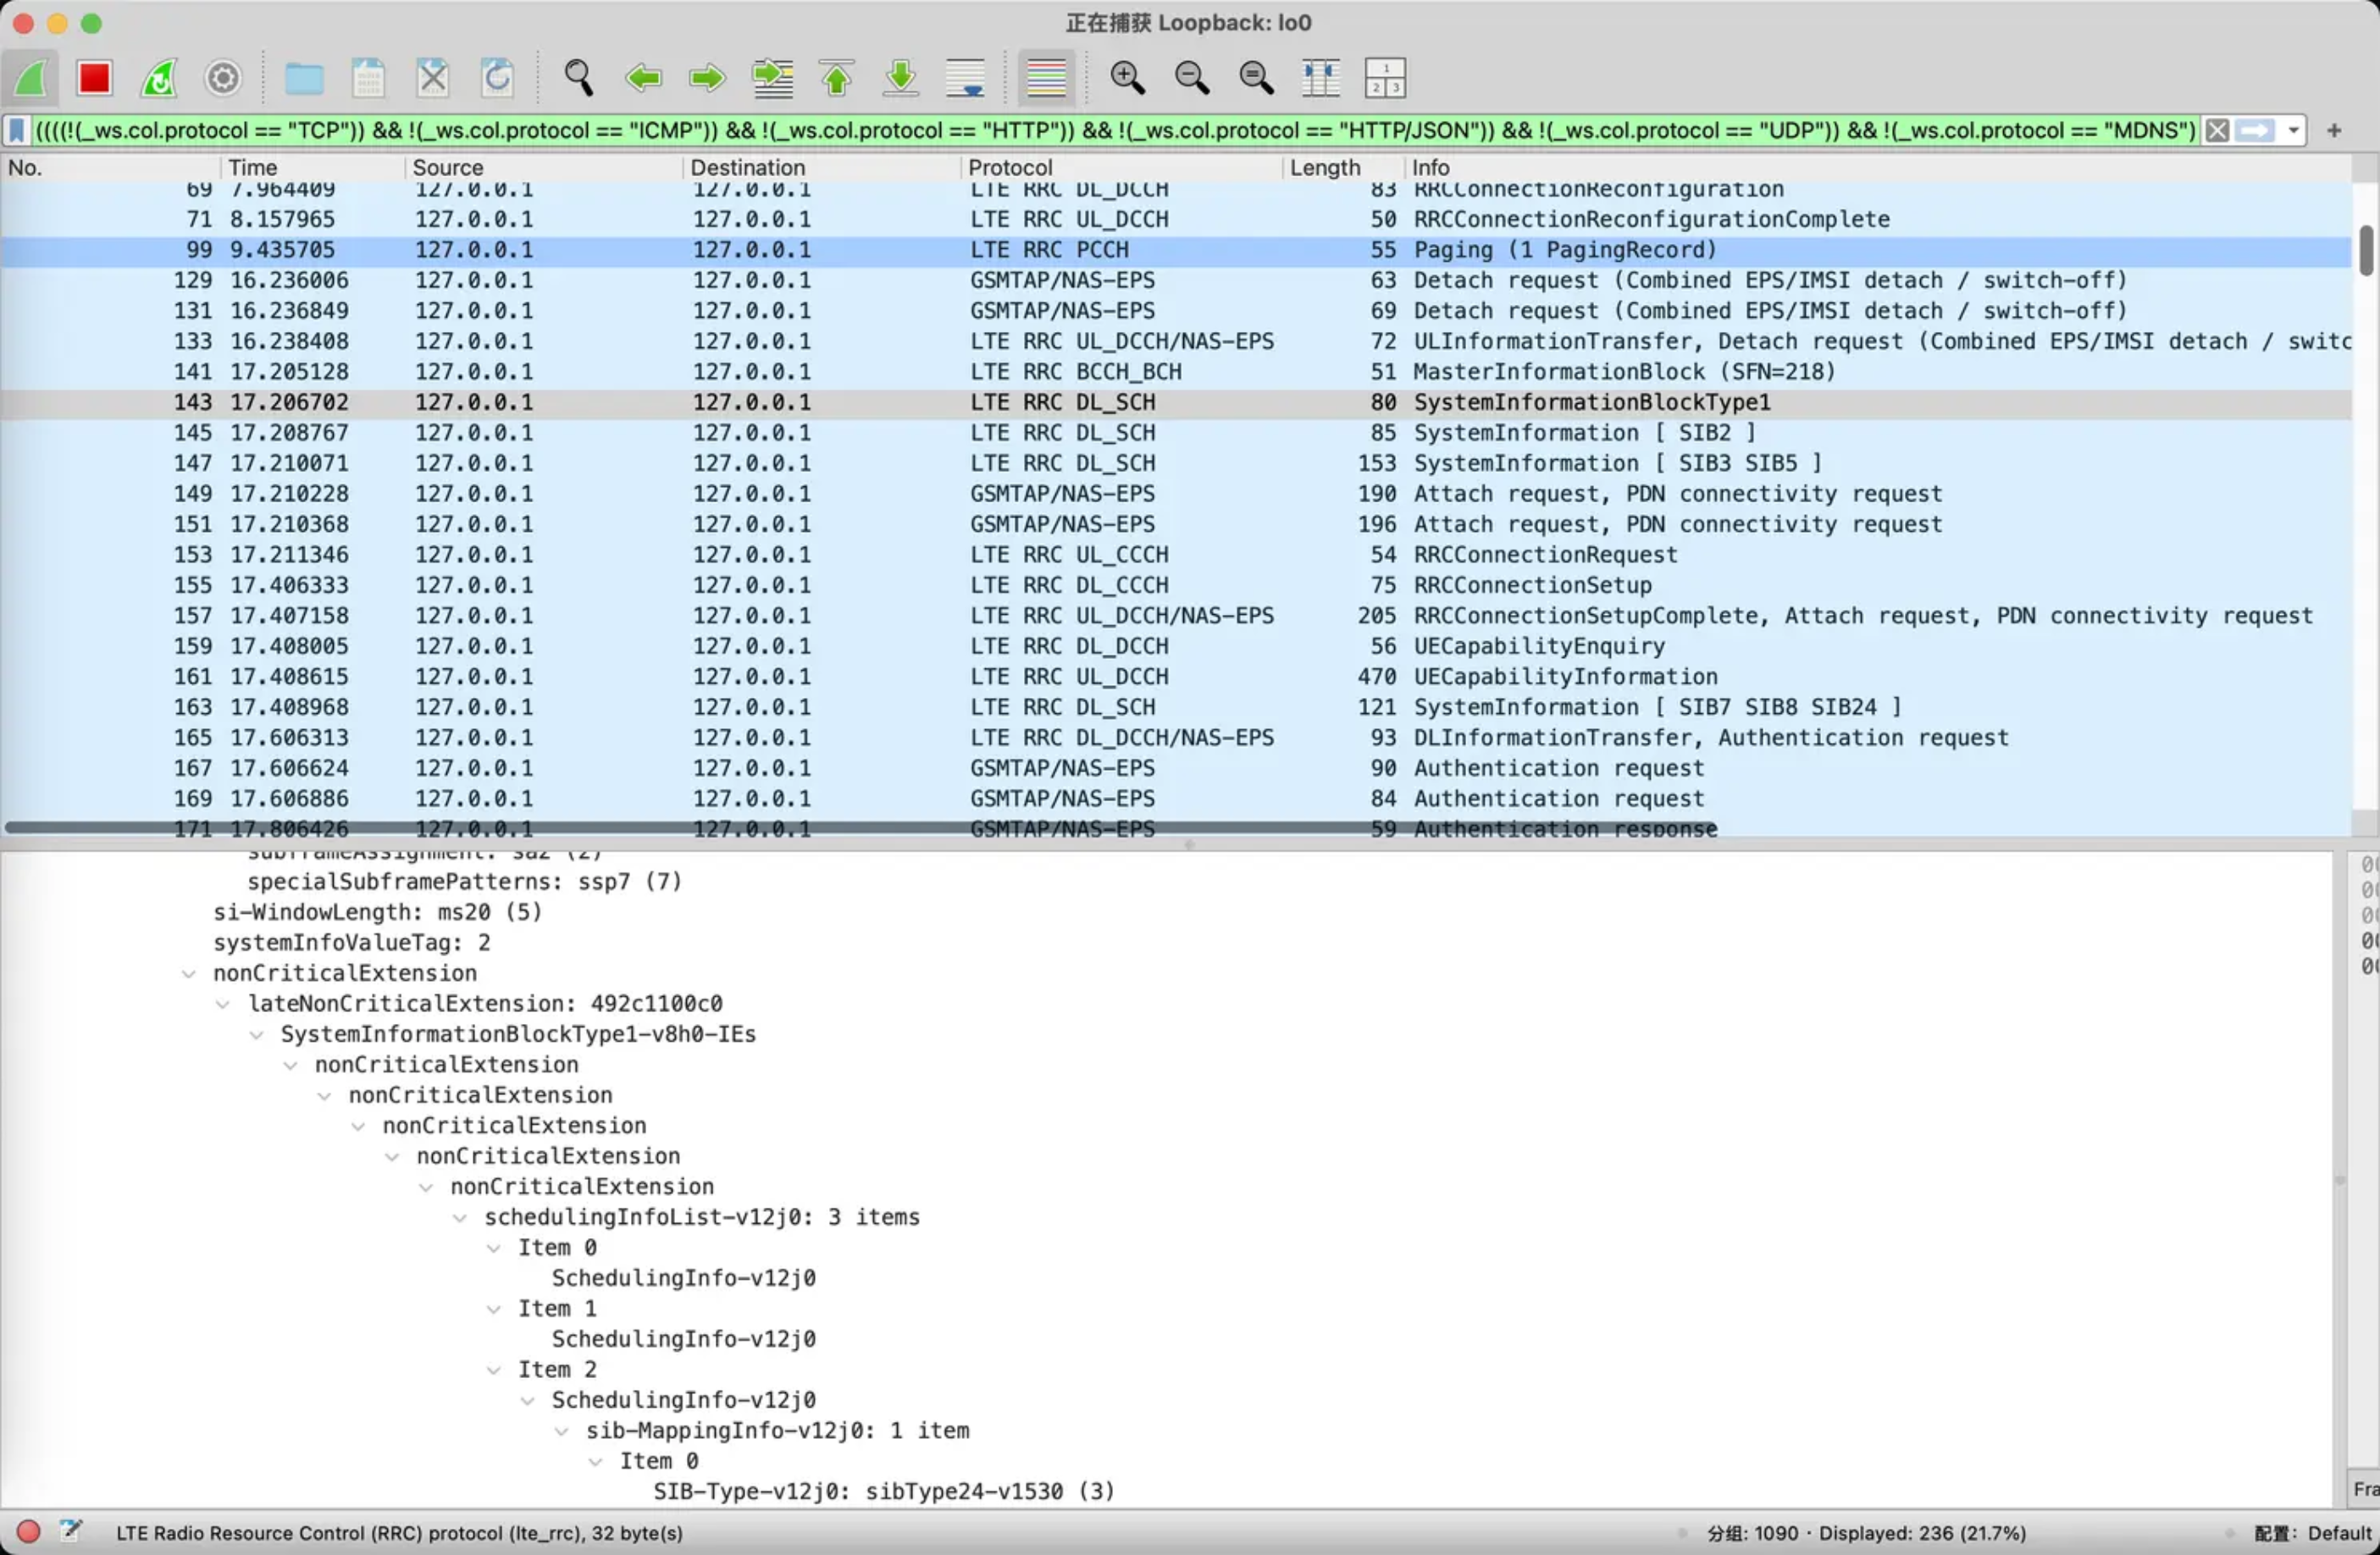This screenshot has height=1555, width=2380.
Task: Open capture options gear icon
Action: 223,77
